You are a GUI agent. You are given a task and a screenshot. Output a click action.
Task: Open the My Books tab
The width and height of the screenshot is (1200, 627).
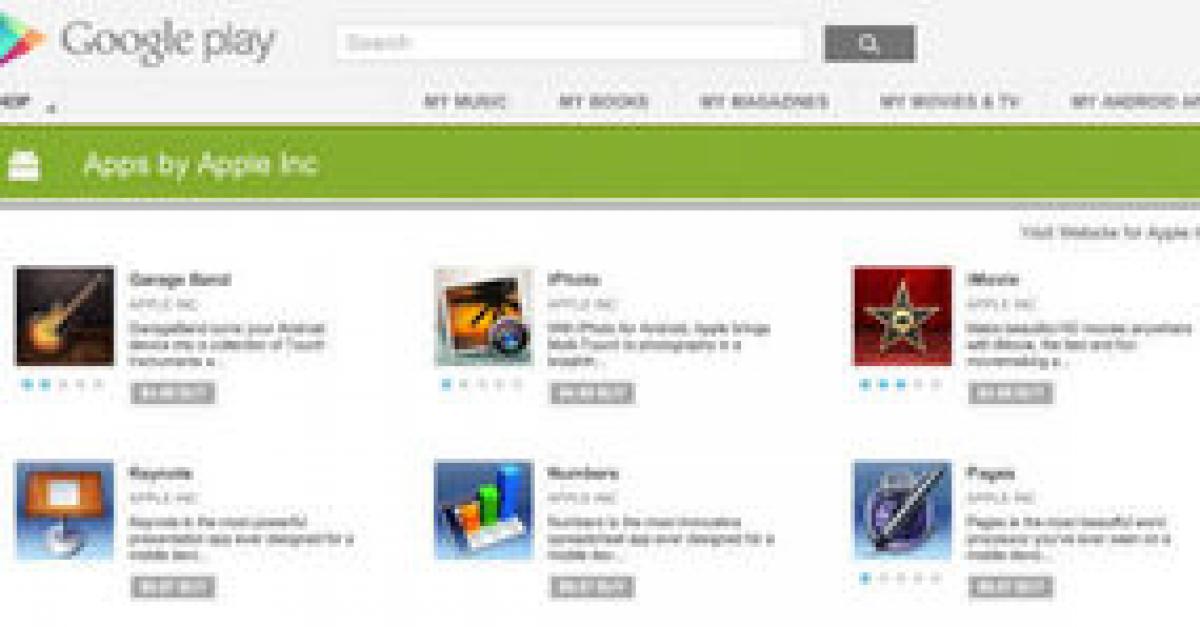(603, 102)
